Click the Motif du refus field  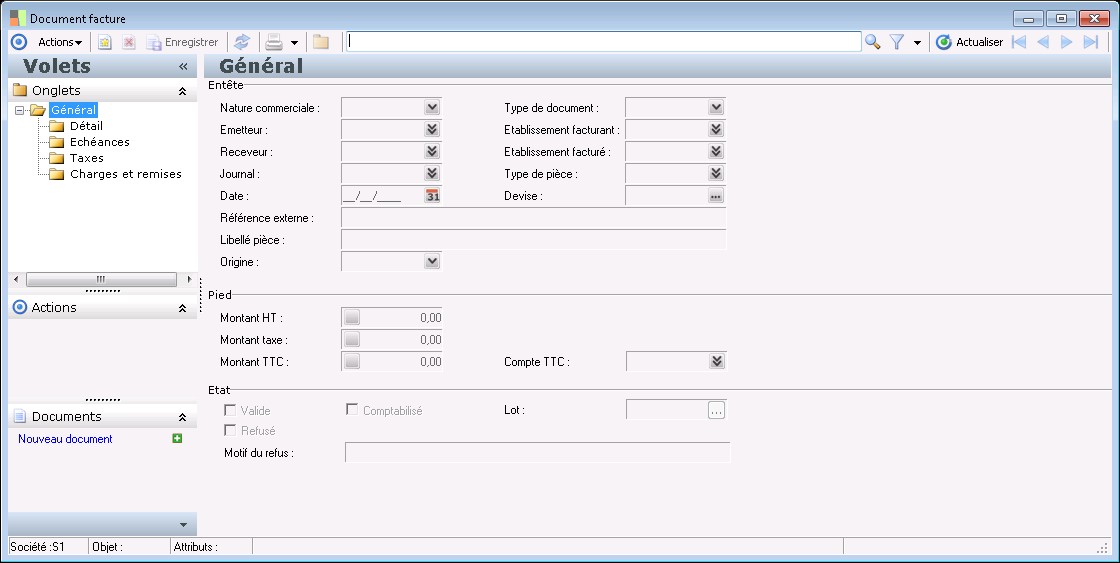pos(537,452)
